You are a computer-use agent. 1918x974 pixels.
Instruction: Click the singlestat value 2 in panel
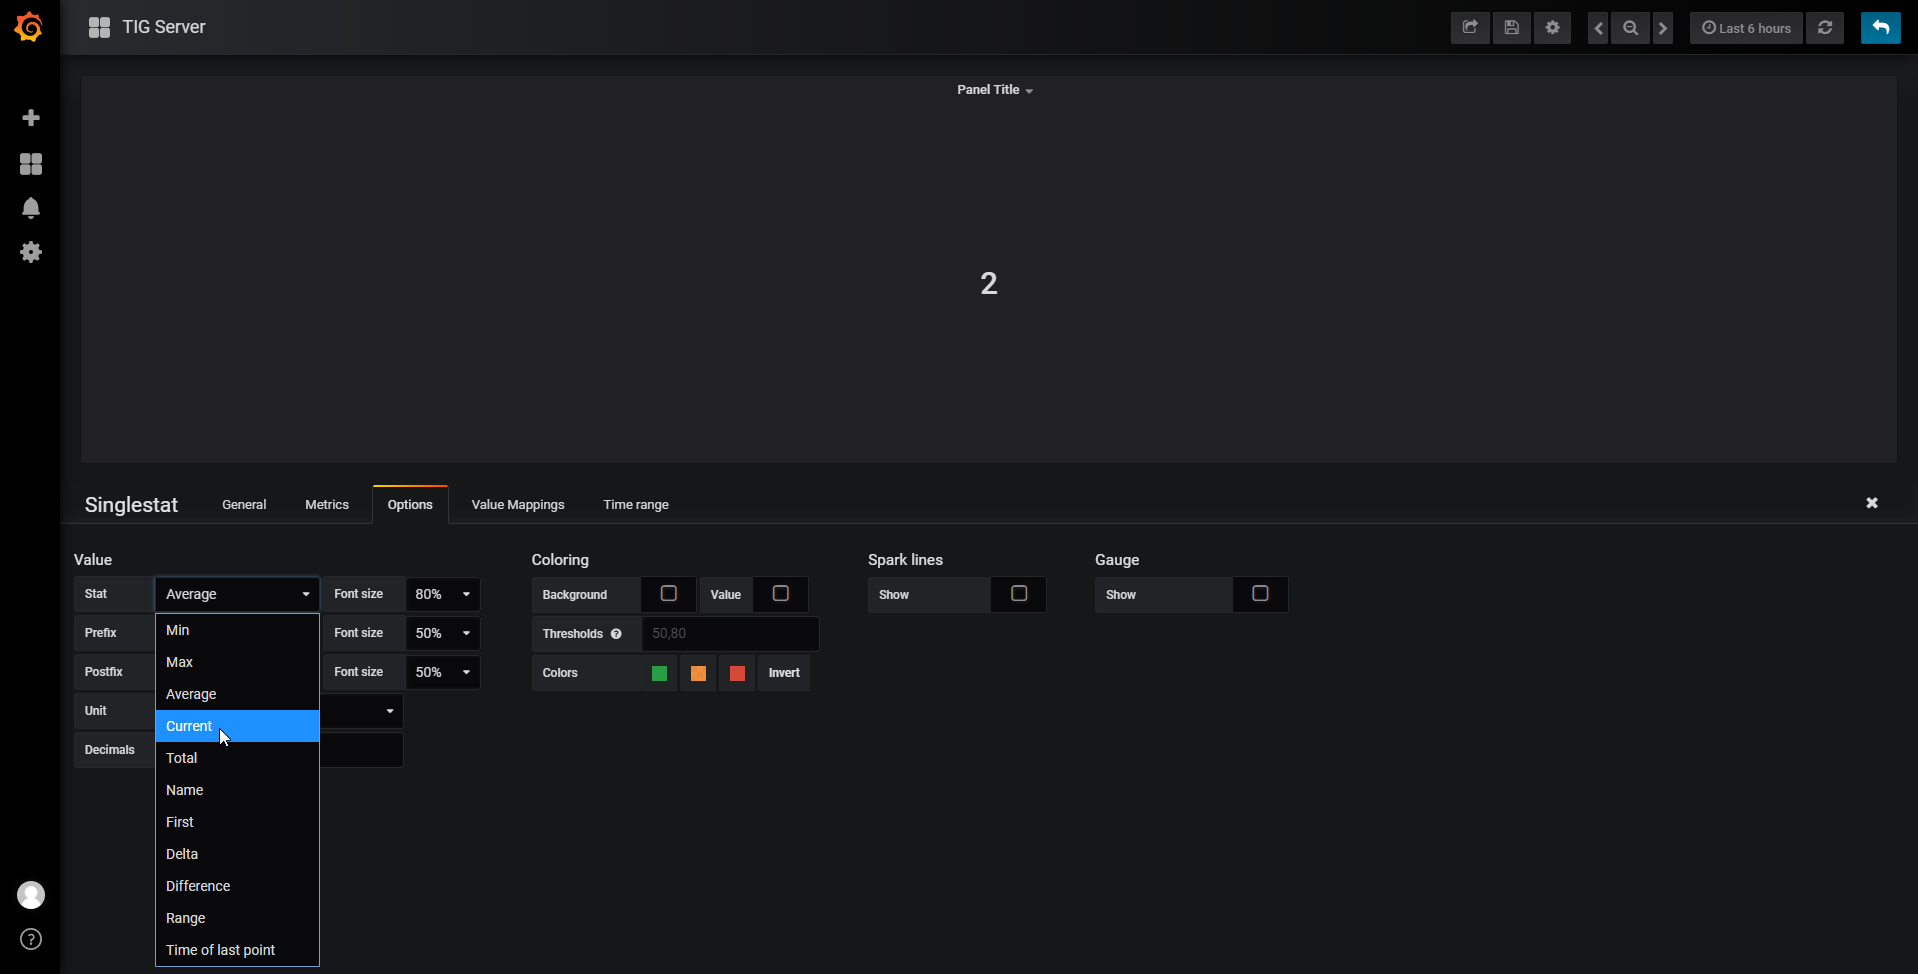(x=989, y=284)
